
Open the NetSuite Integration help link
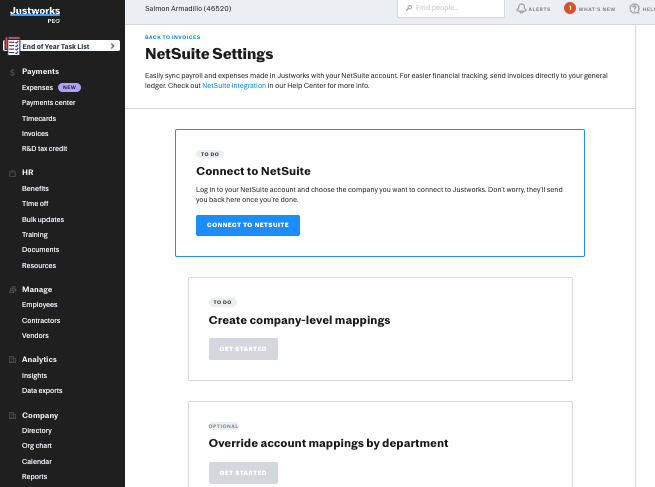[x=234, y=86]
